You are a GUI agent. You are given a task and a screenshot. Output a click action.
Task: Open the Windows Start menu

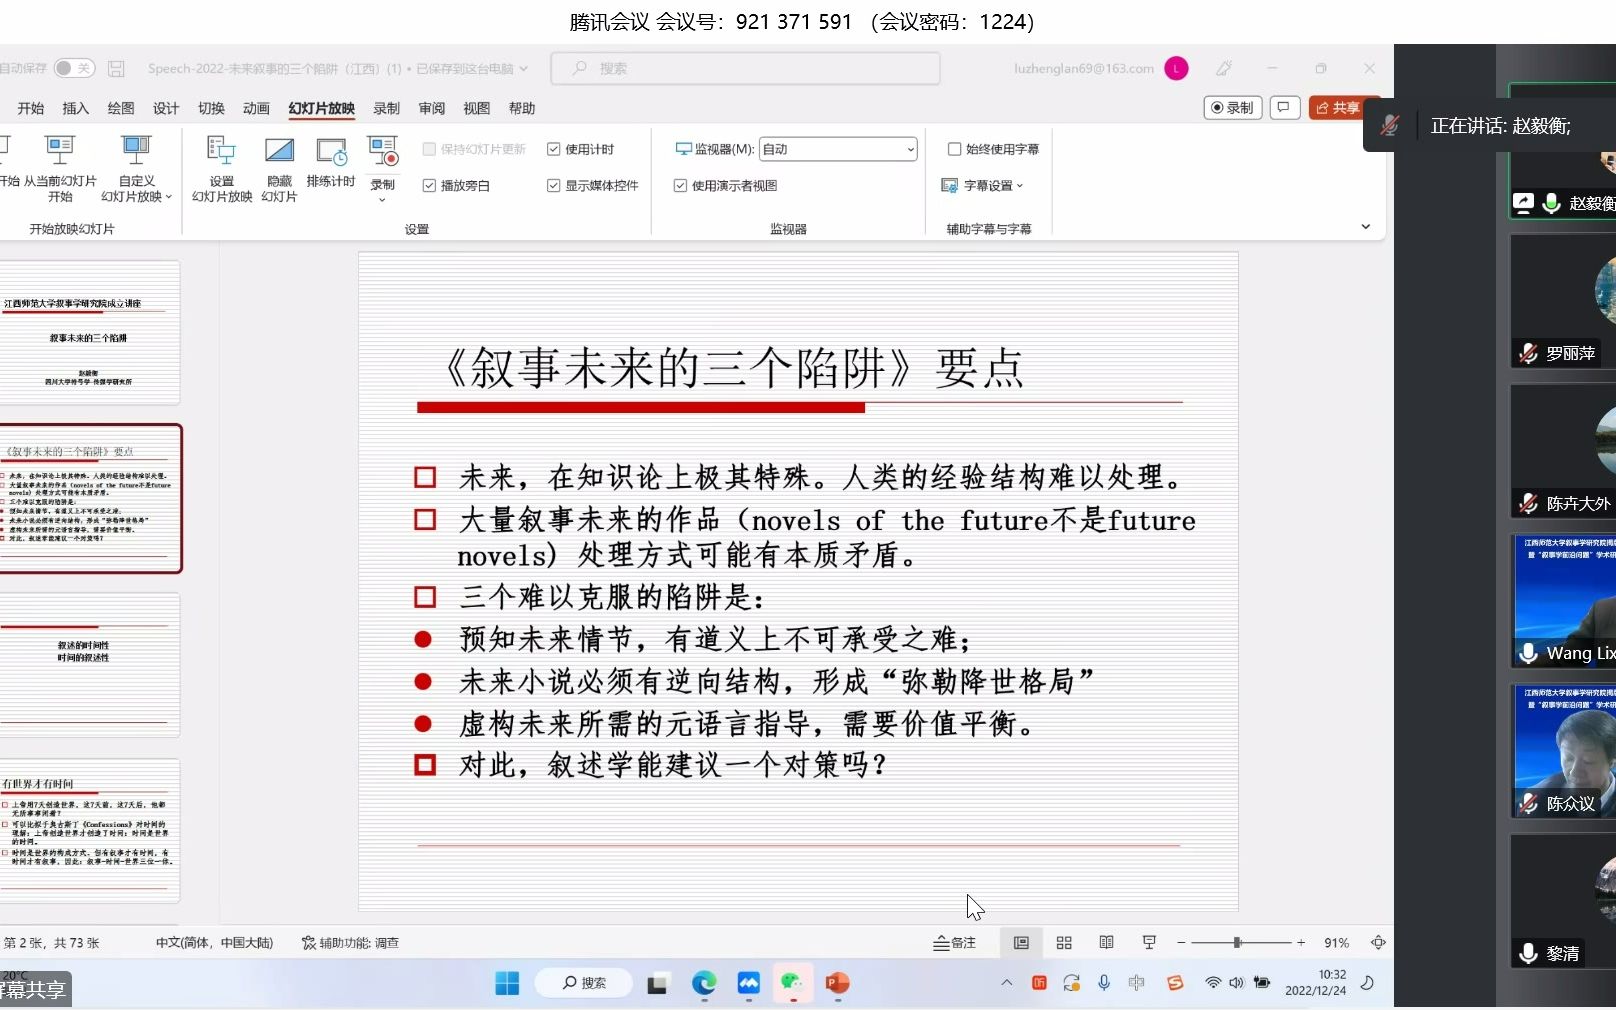tap(507, 983)
